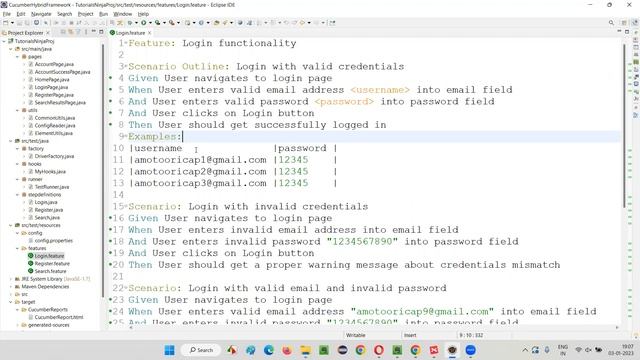
Task: Click the green Run button in toolbar
Action: pos(143,23)
